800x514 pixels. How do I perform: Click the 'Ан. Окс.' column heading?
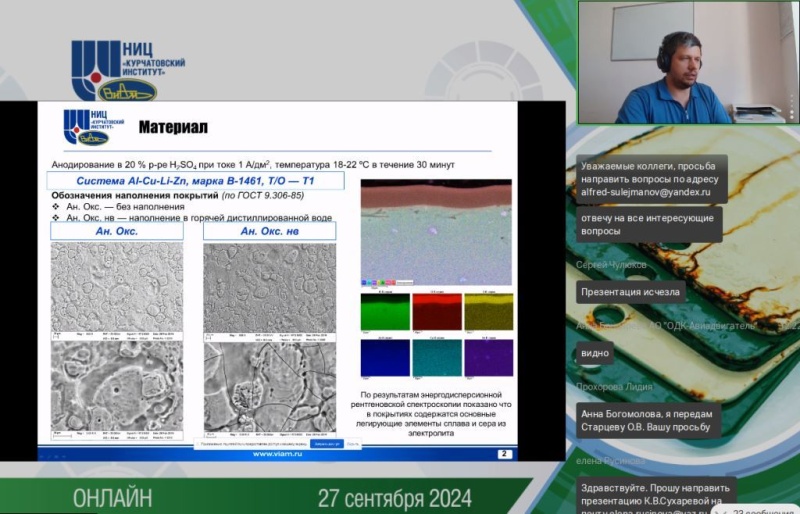point(117,231)
